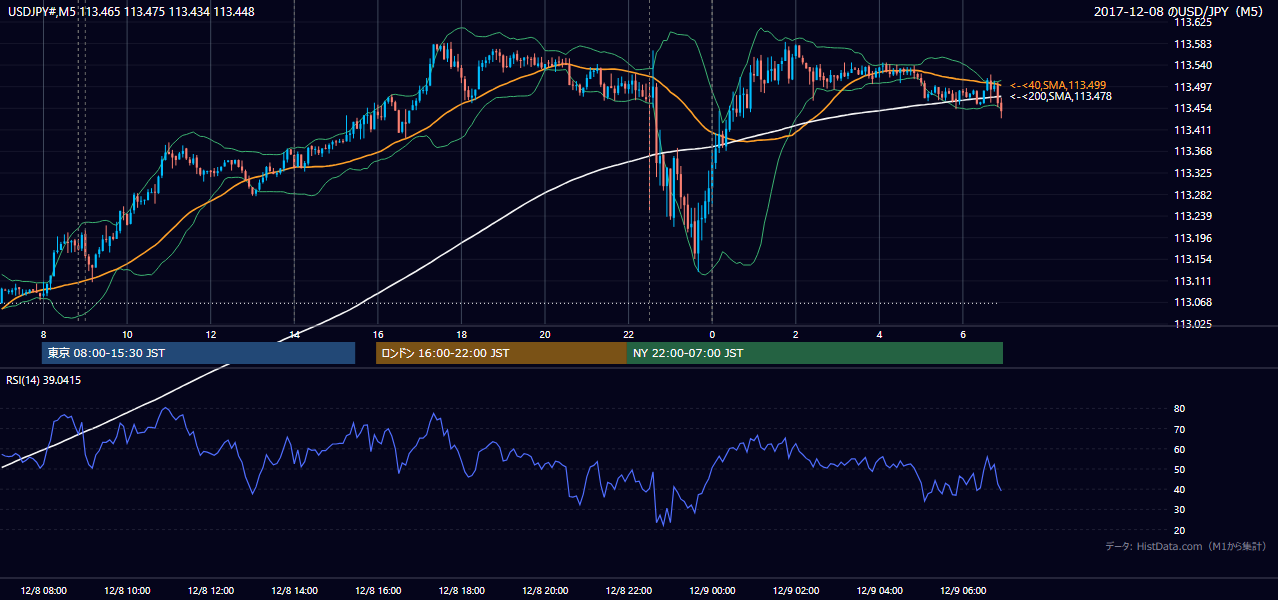Screen dimensions: 1278x600
Task: Click hour label 8 below price chart
Action: pos(43,334)
